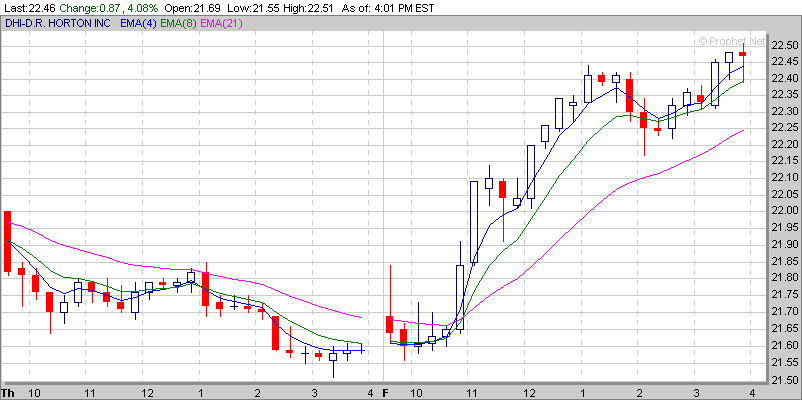Click the 22.10 price axis label
This screenshot has width=802, height=400.
point(785,177)
